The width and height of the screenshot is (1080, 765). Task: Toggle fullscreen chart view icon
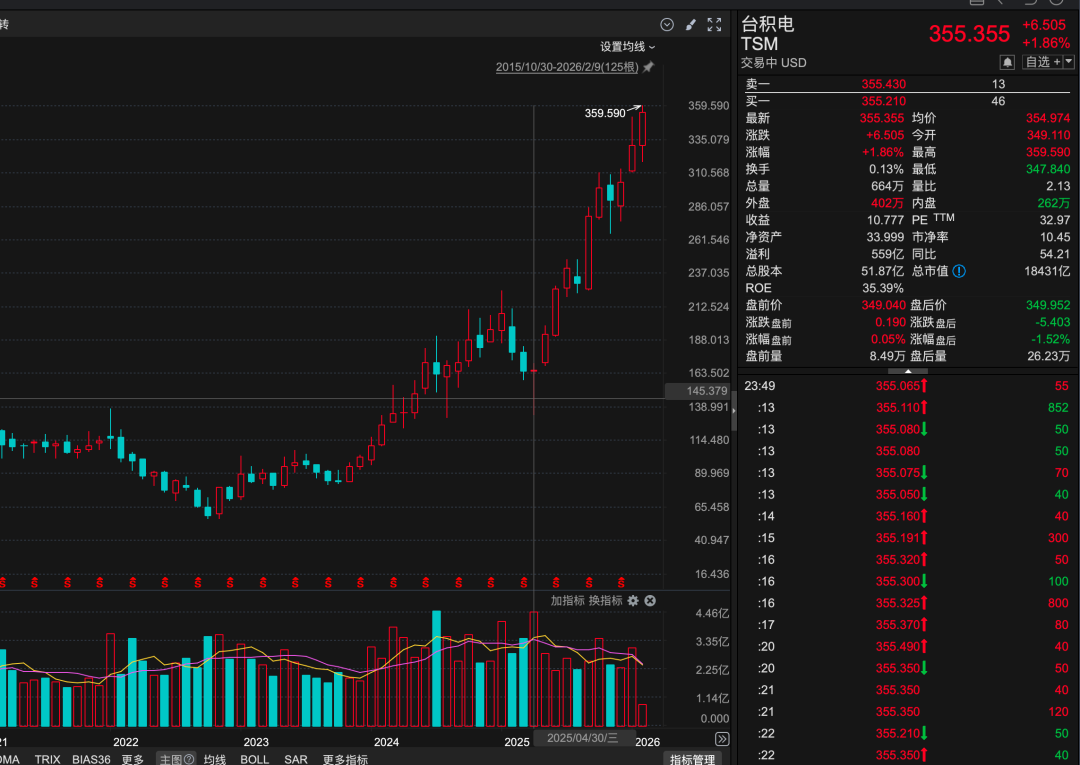(714, 25)
